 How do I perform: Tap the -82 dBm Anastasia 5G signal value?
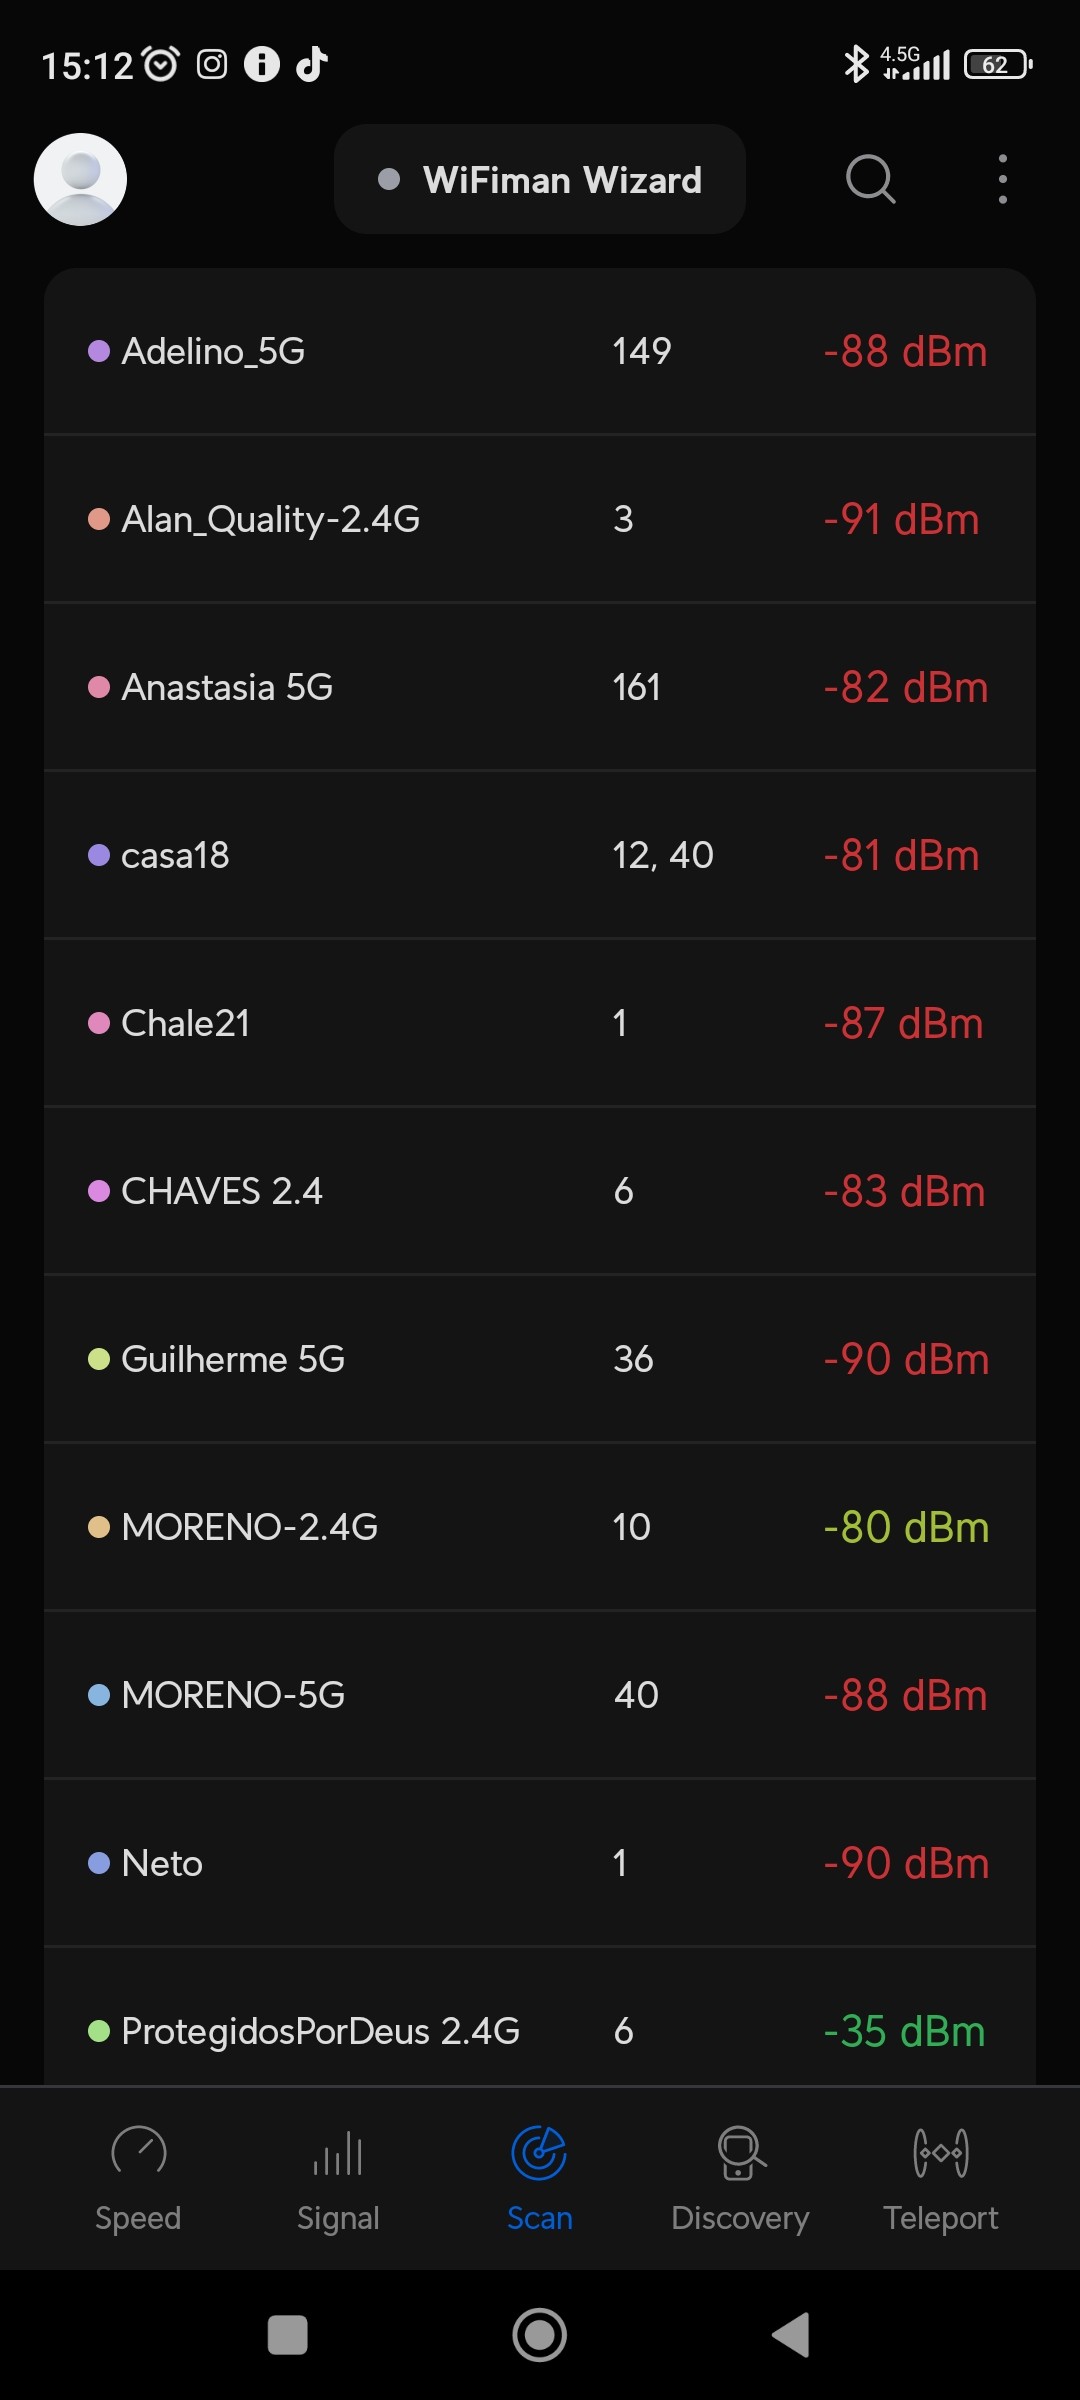pyautogui.click(x=905, y=688)
